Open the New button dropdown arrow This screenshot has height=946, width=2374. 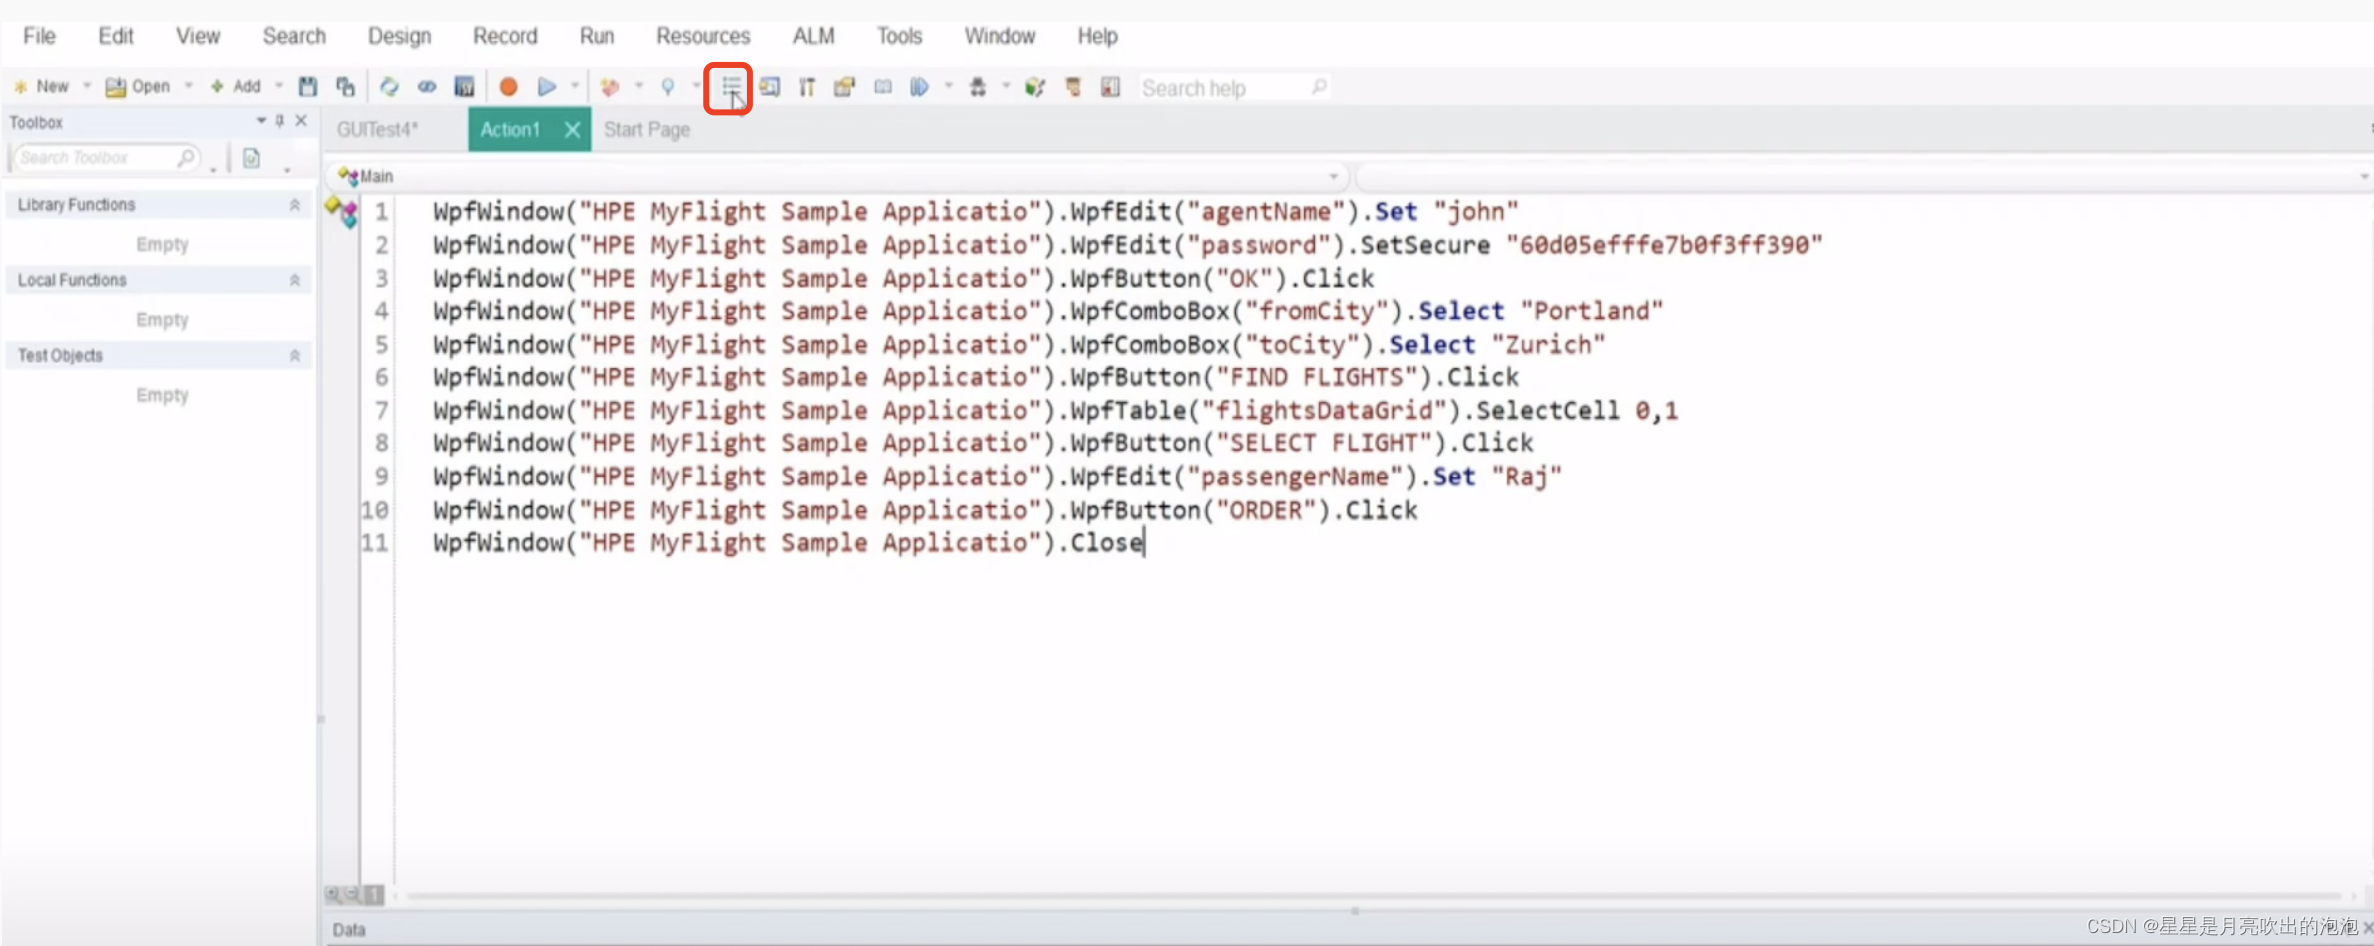pyautogui.click(x=87, y=86)
